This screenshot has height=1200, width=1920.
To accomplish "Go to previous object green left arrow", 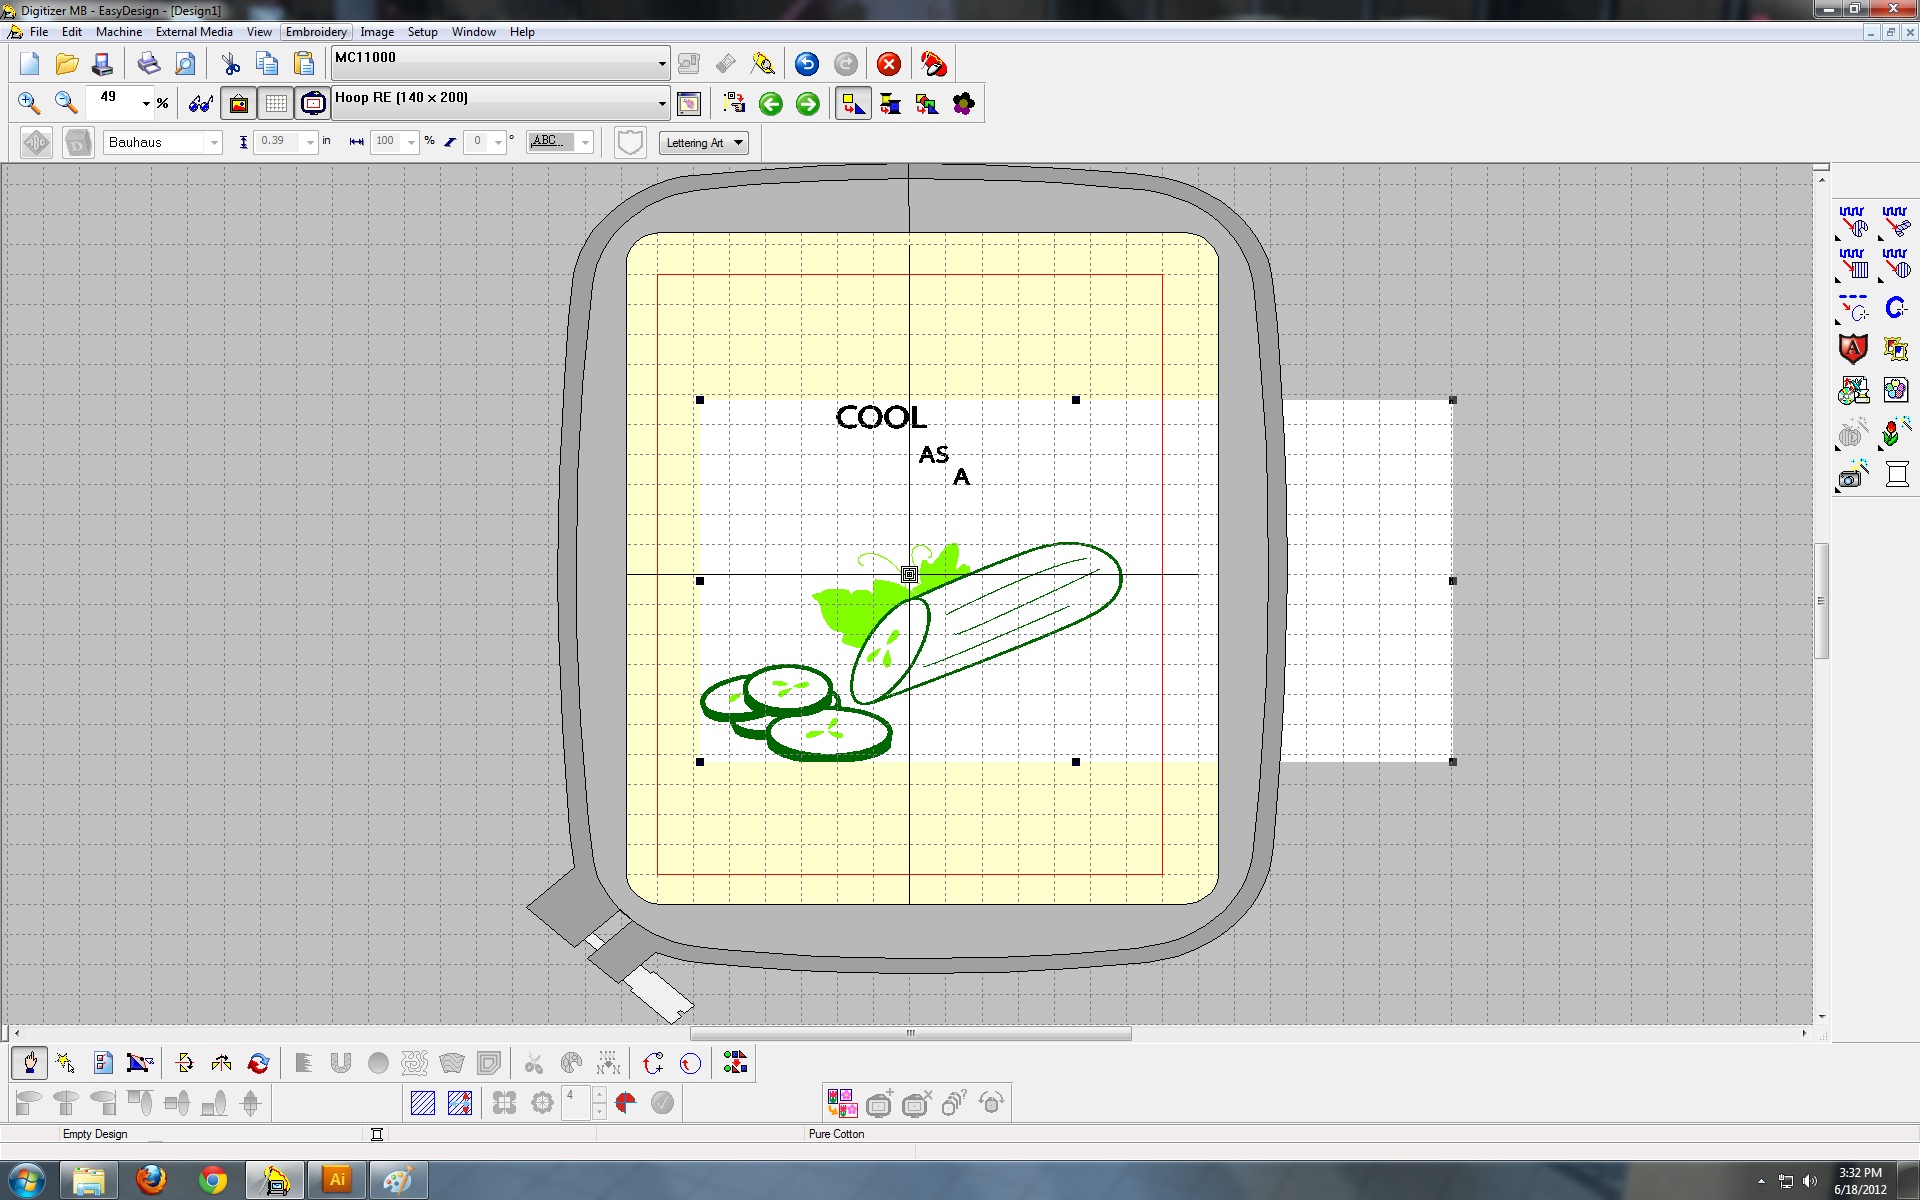I will [770, 104].
